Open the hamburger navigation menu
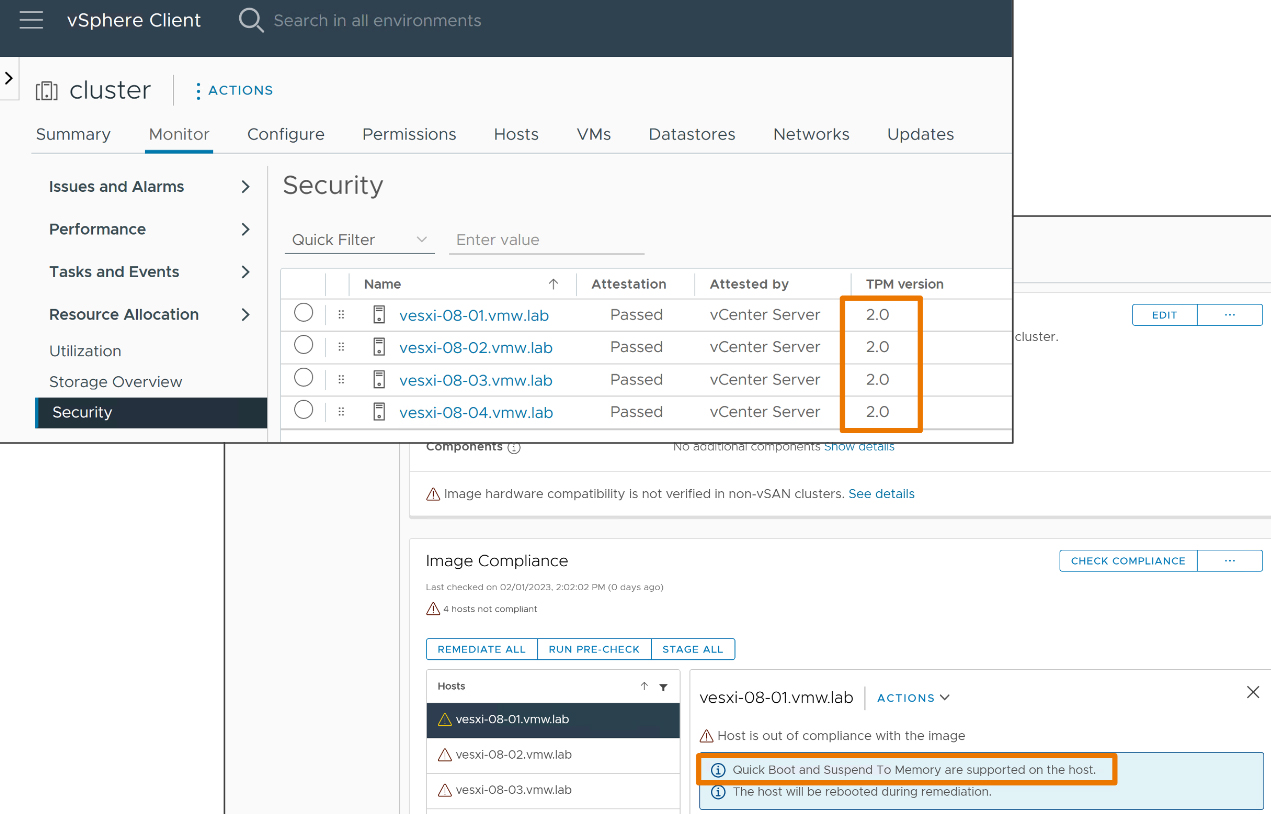The image size is (1271, 814). point(32,20)
